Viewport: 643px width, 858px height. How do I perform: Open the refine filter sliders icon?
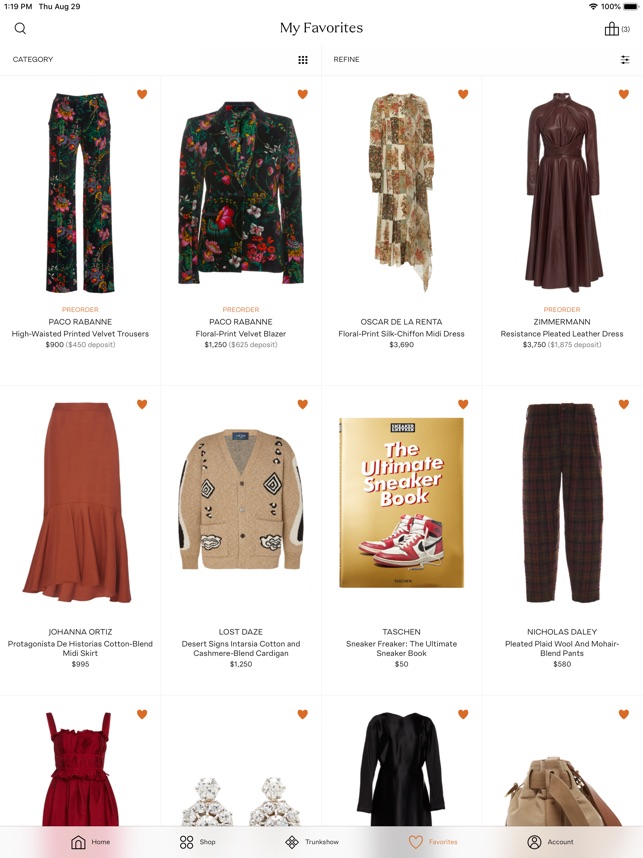point(625,60)
